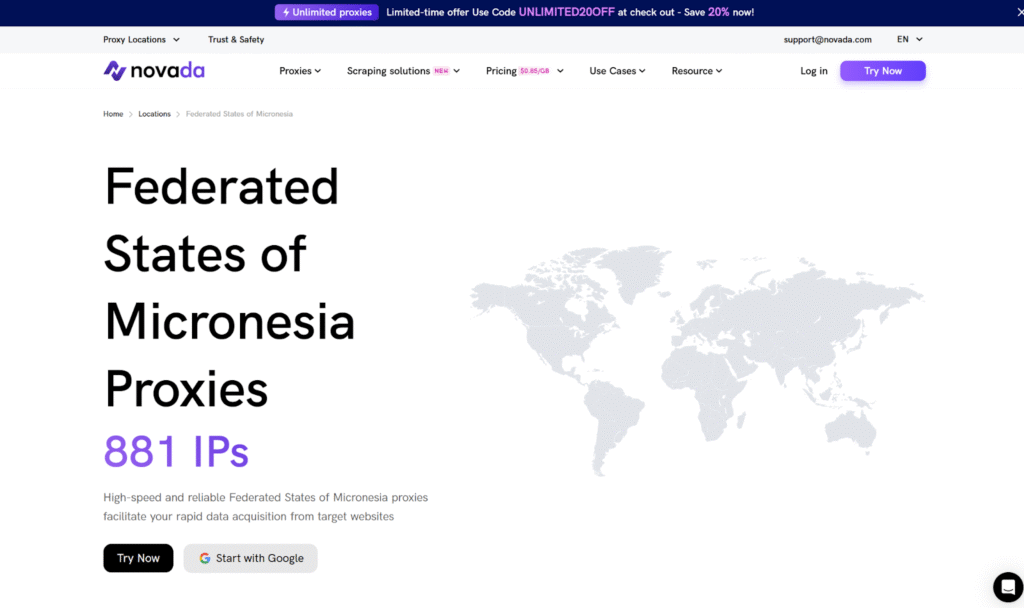The height and width of the screenshot is (608, 1024).
Task: Go to Locations breadcrumb
Action: (x=154, y=114)
